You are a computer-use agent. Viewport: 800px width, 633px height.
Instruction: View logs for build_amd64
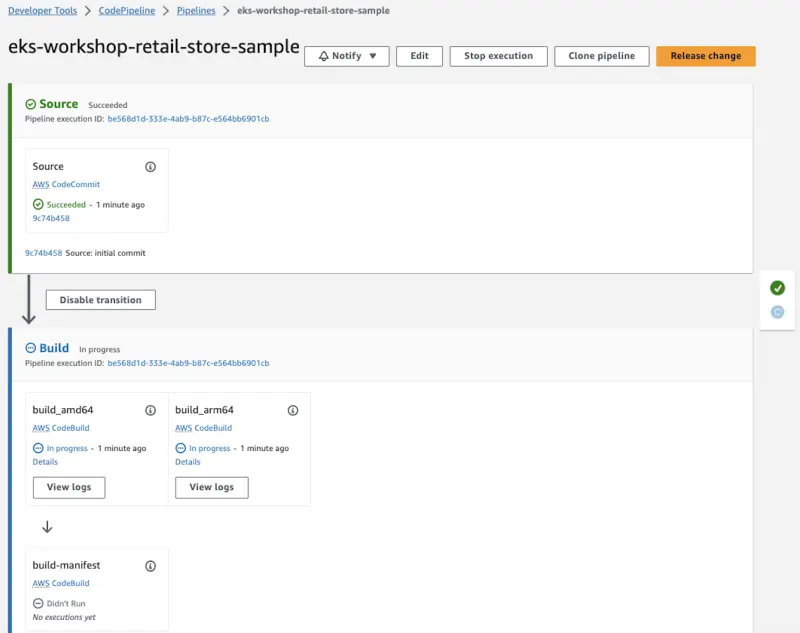[69, 487]
